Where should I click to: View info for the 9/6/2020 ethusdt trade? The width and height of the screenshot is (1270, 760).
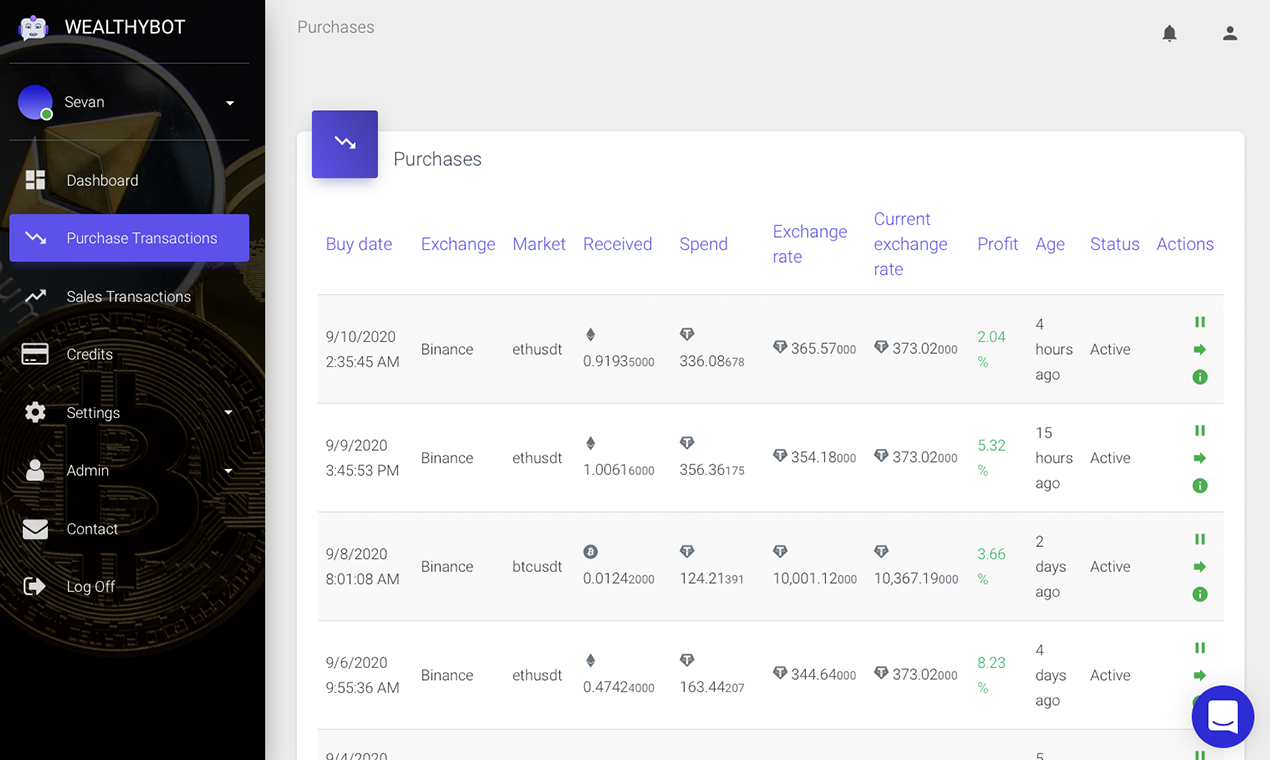[1200, 703]
